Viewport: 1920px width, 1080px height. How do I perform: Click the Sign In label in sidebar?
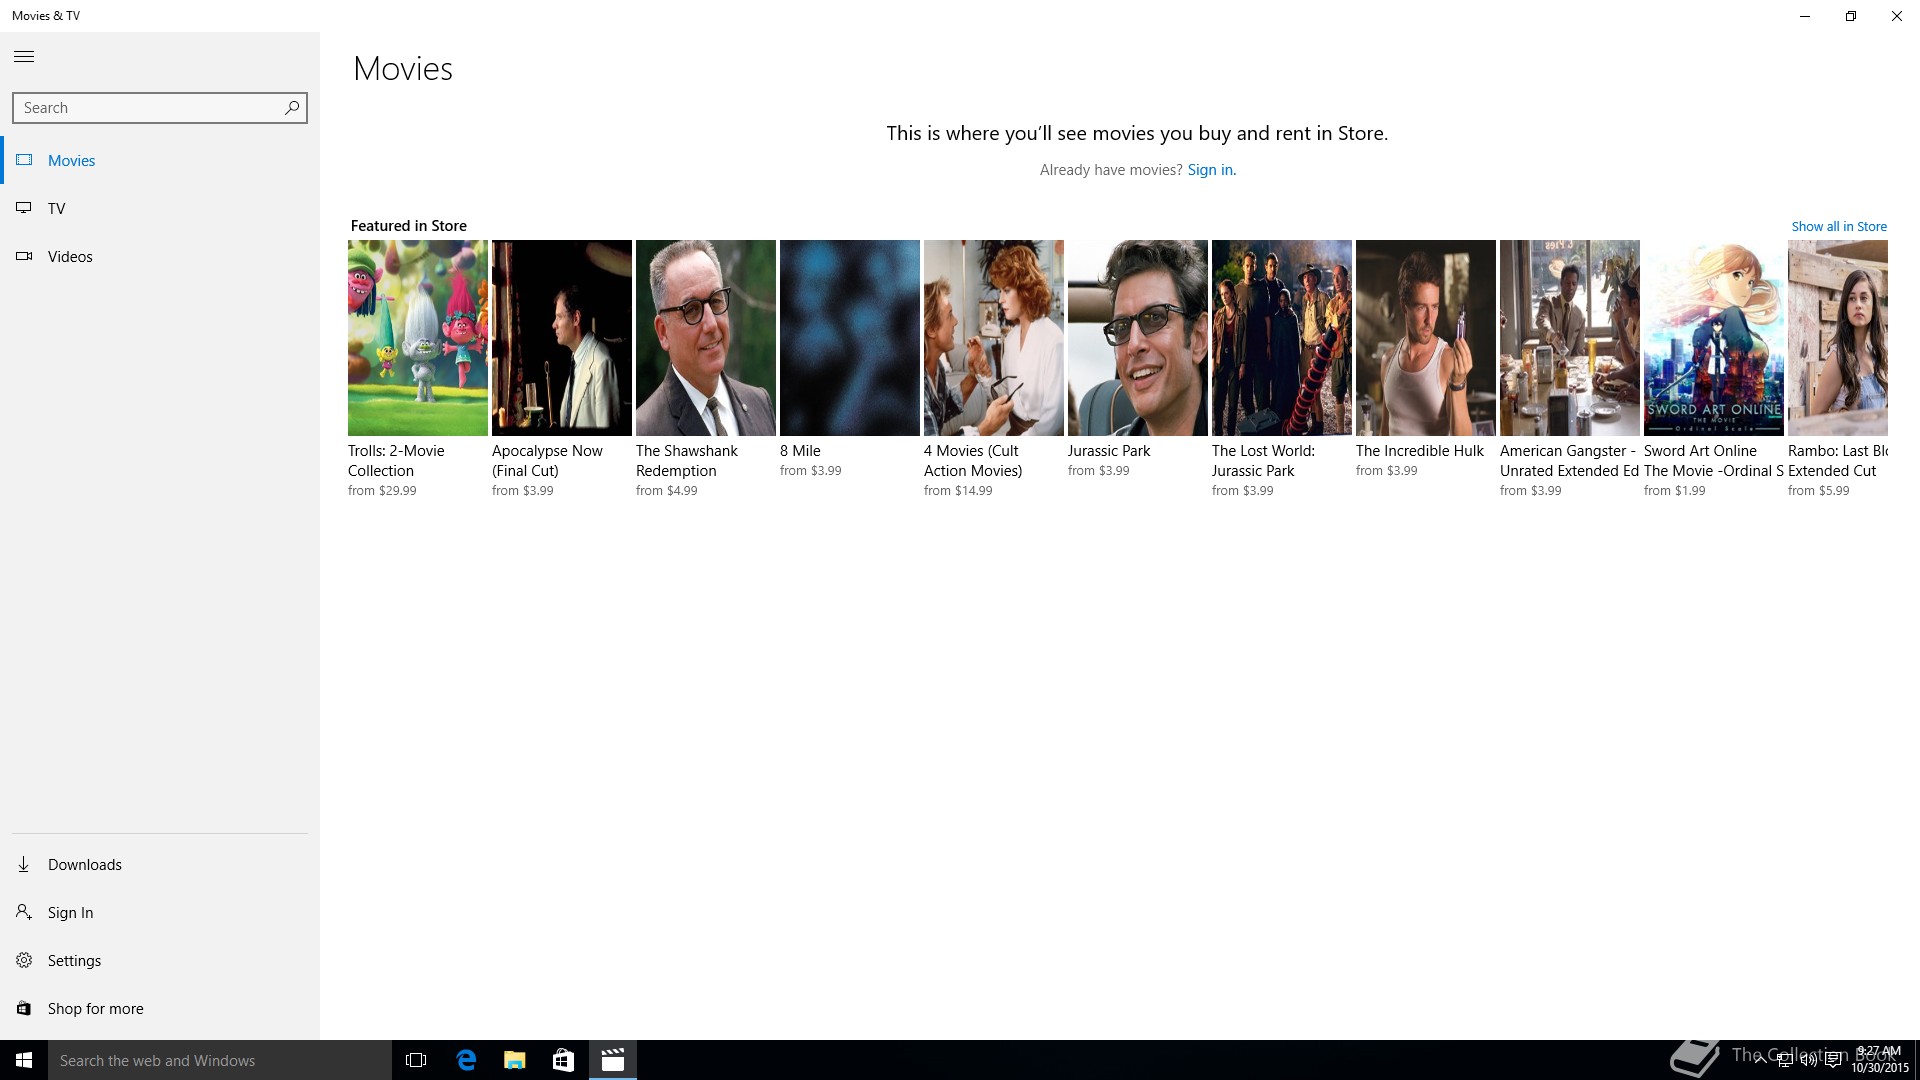(x=71, y=912)
